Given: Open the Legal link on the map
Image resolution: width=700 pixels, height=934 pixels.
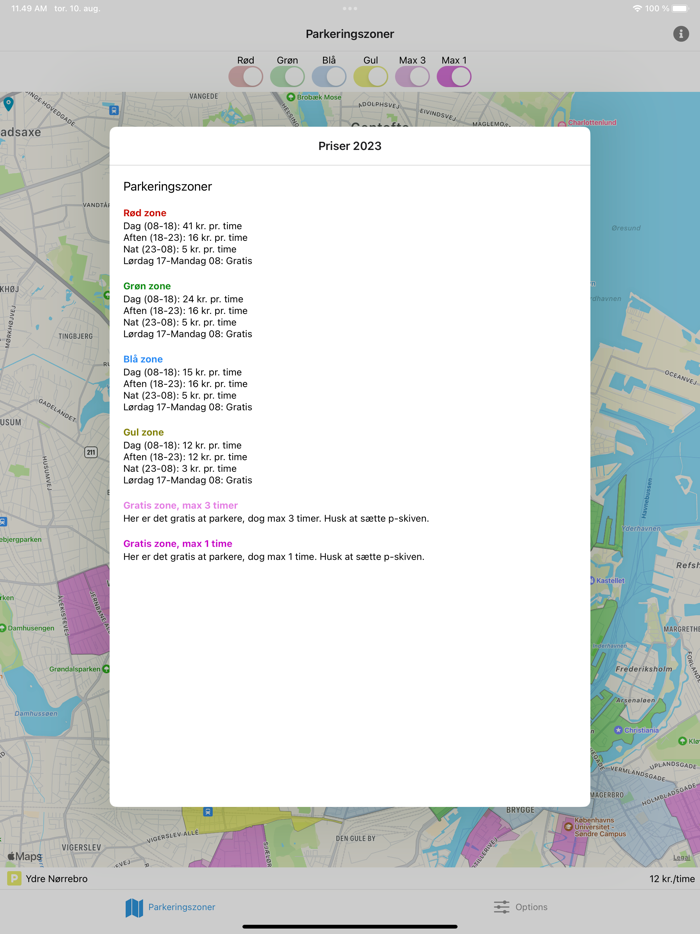Looking at the screenshot, I should (x=682, y=858).
